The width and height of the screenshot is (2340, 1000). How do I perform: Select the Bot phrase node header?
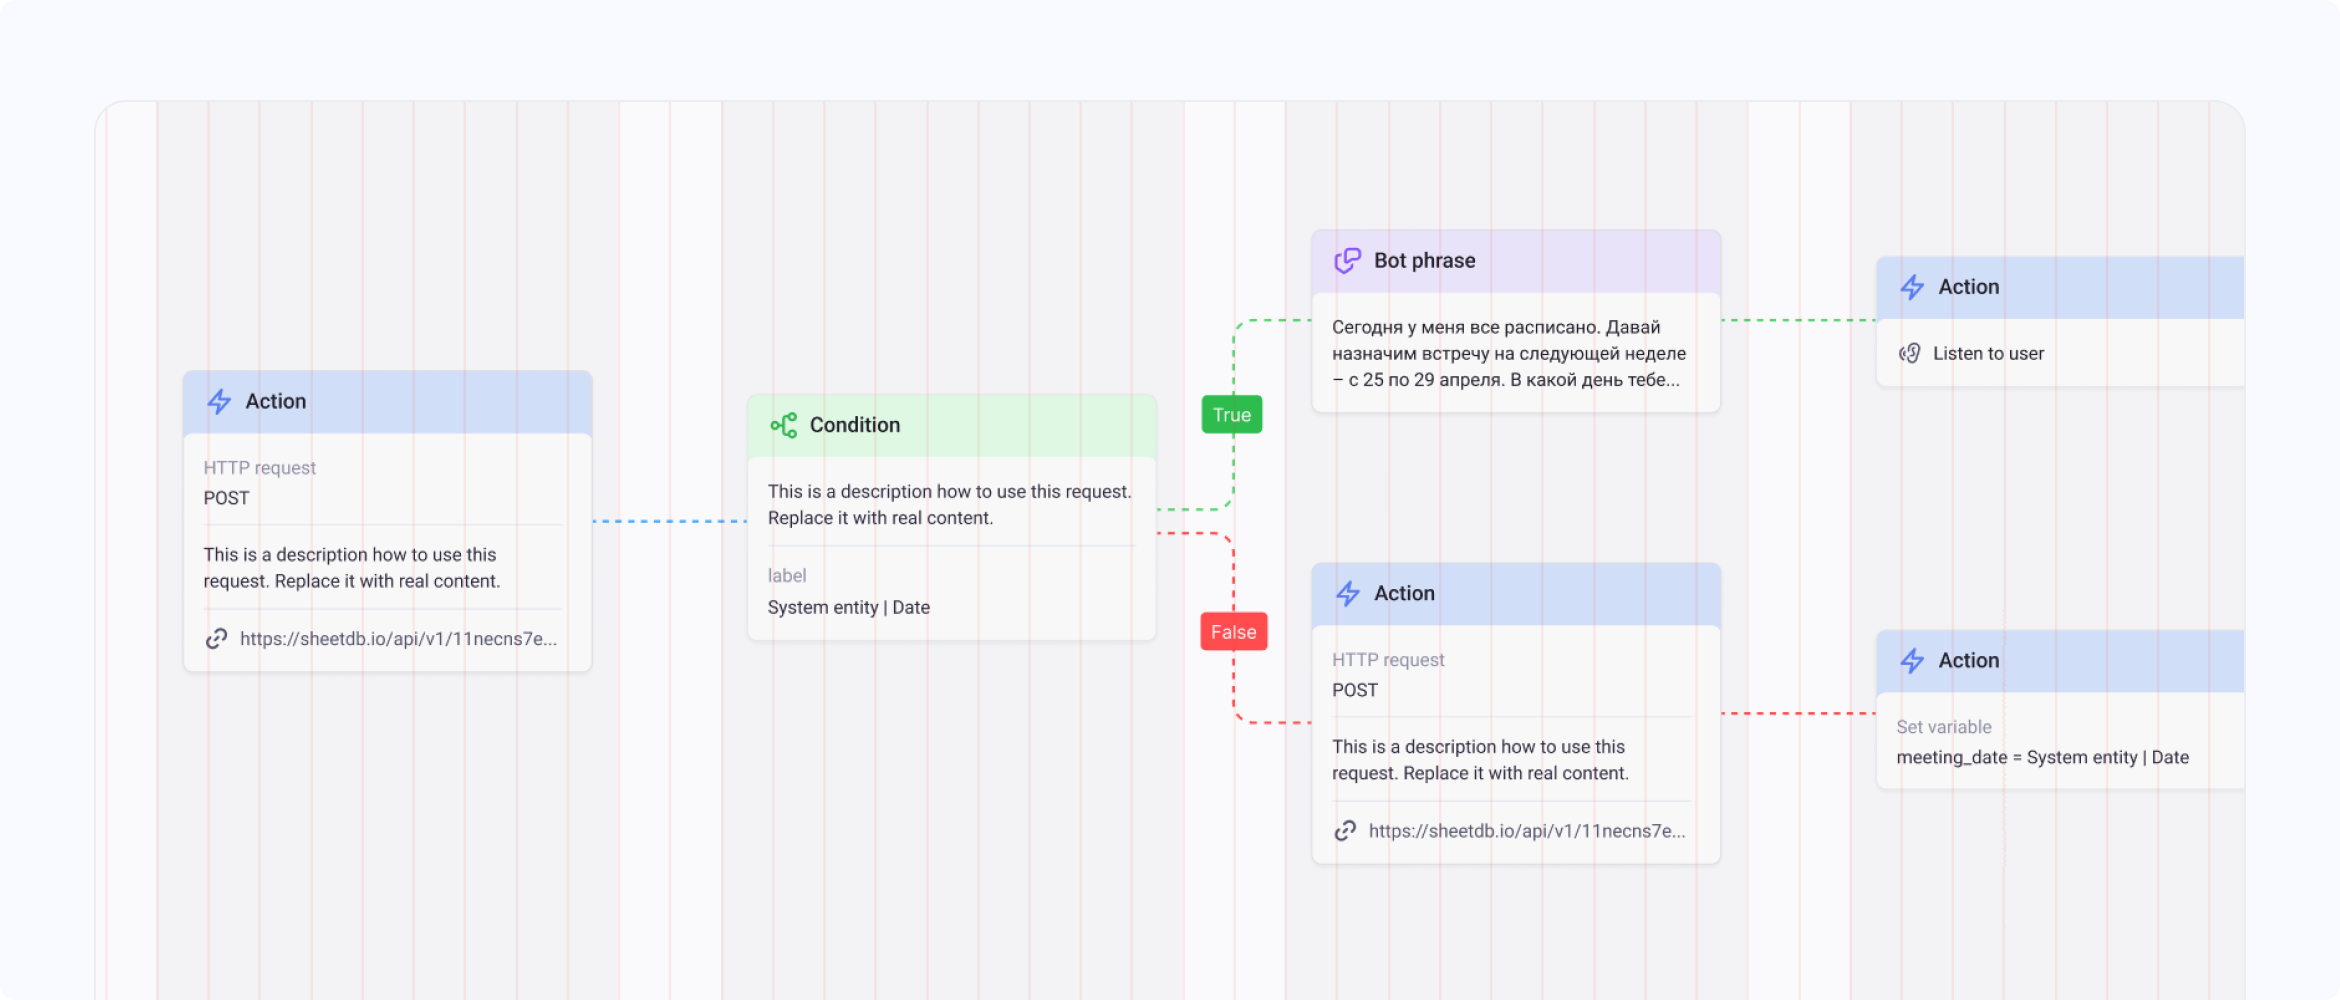pyautogui.click(x=1516, y=261)
